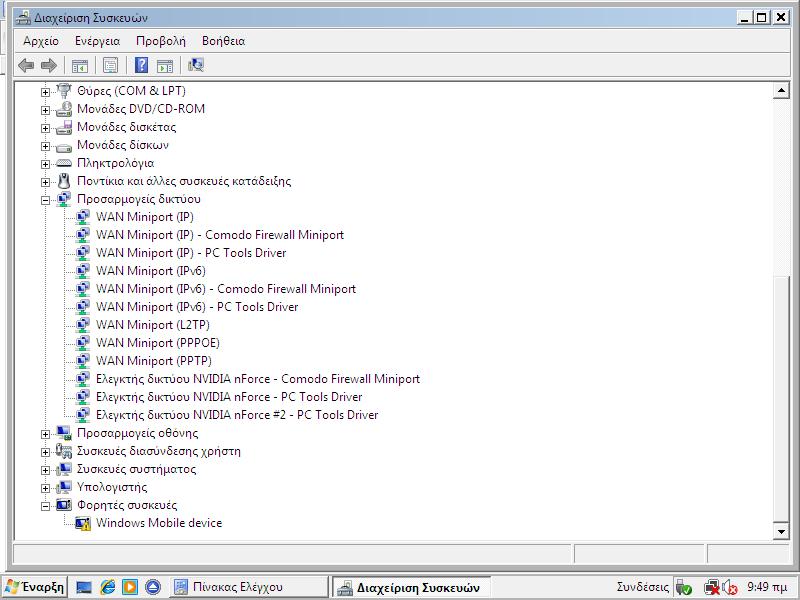Click the Πληκτρολόγια keyboard icon
Image resolution: width=800 pixels, height=600 pixels.
point(64,163)
